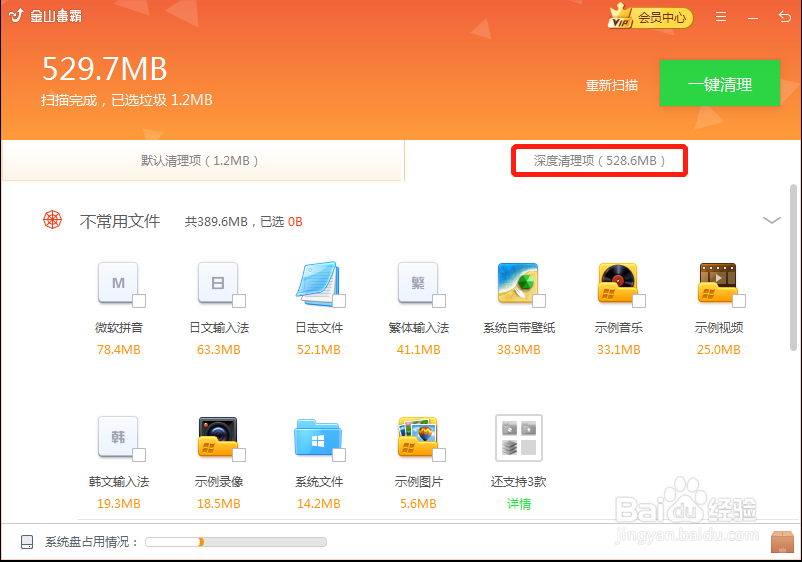Click the 示例录像 camera folder icon
The image size is (802, 562).
(x=218, y=437)
